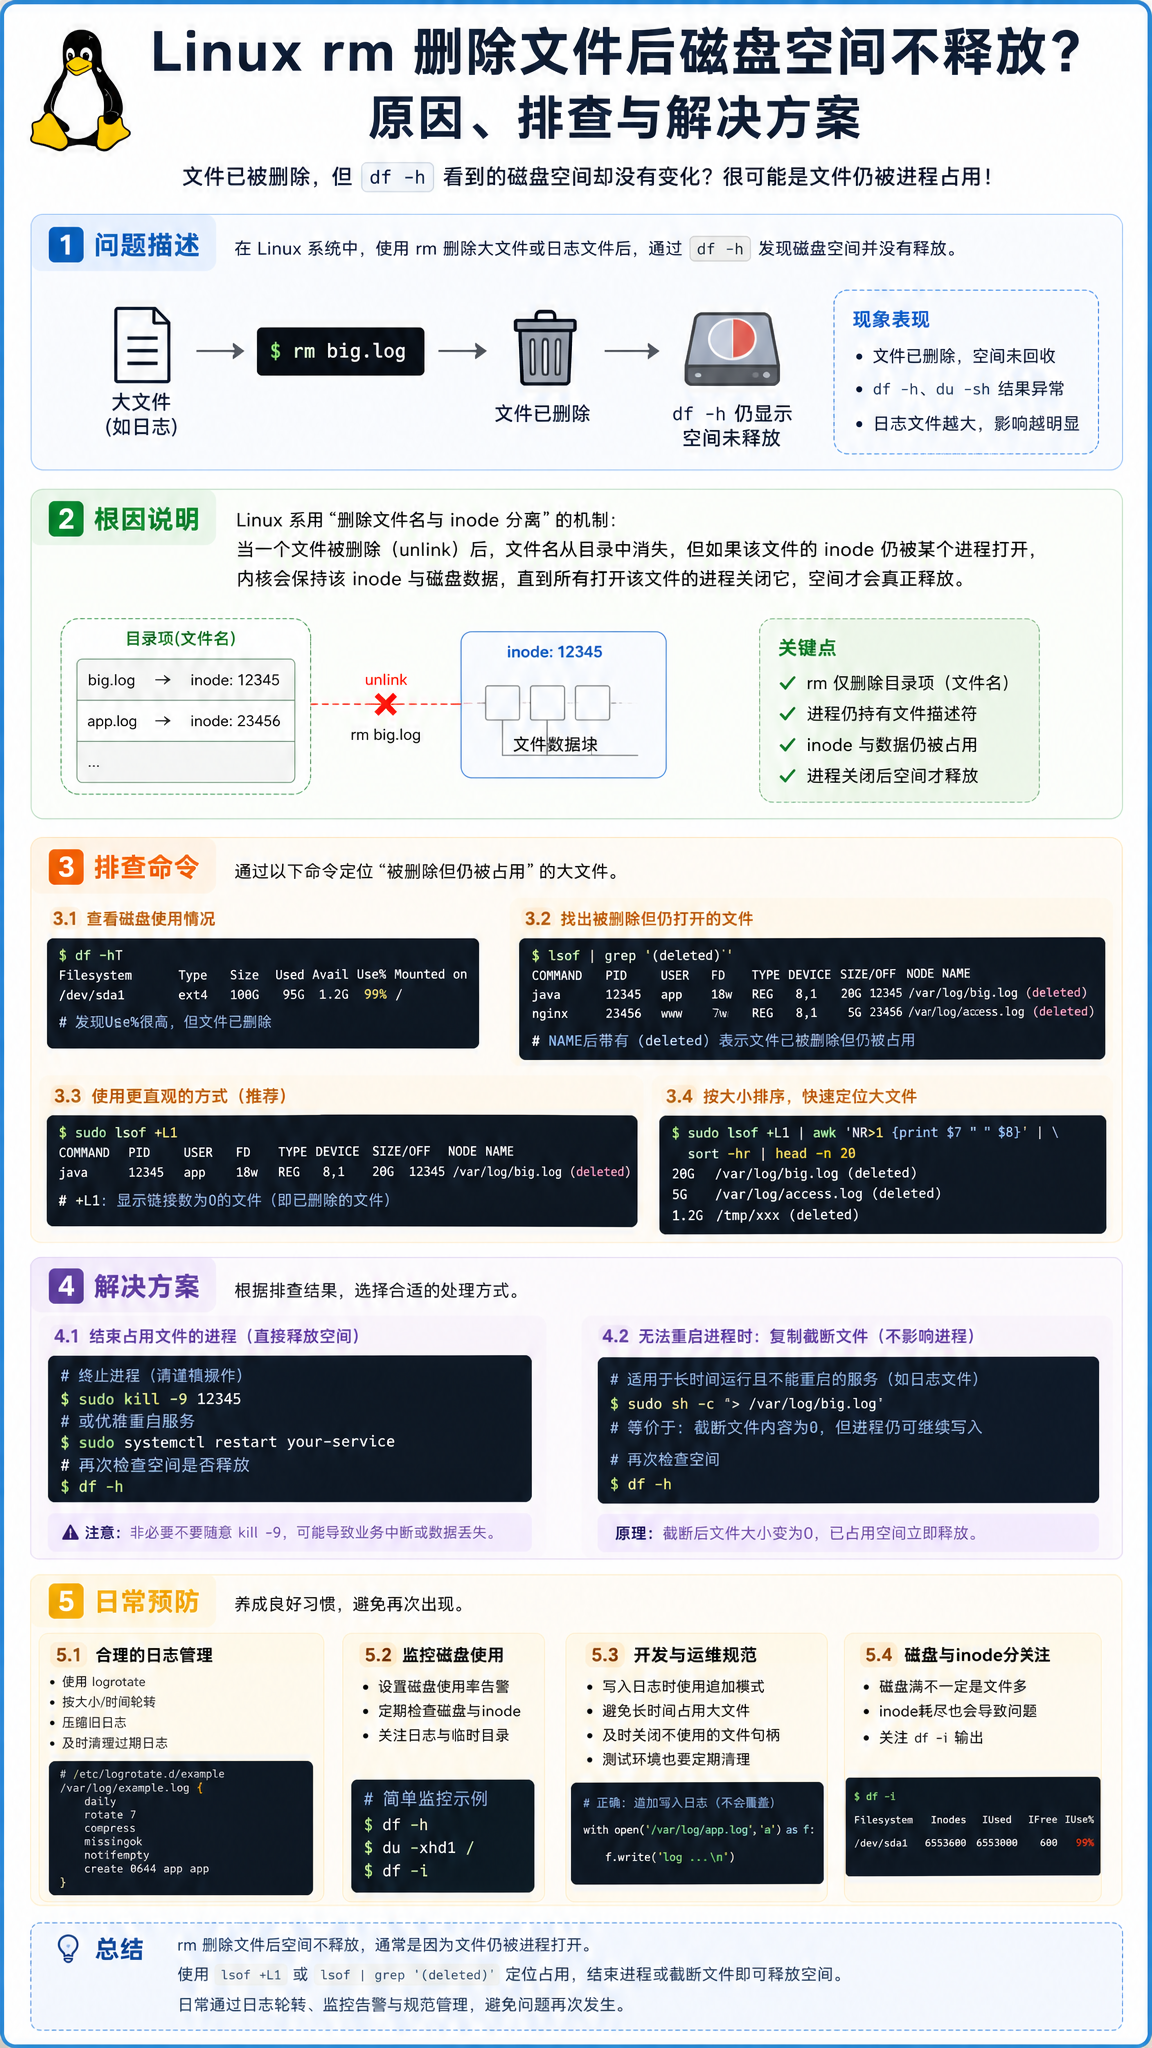Click the red X unlink mark
Image resolution: width=1152 pixels, height=2048 pixels.
click(385, 704)
